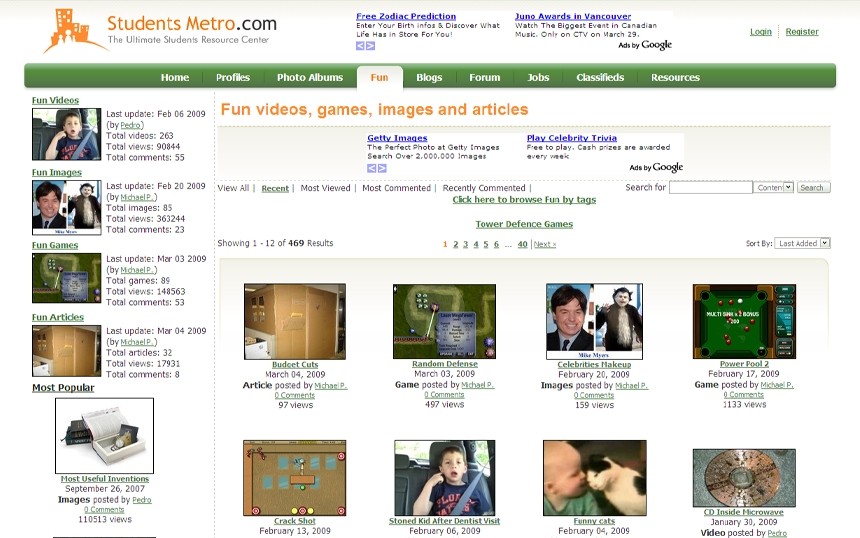
Task: Open the Celebrities Makeup thumbnail
Action: pos(594,321)
